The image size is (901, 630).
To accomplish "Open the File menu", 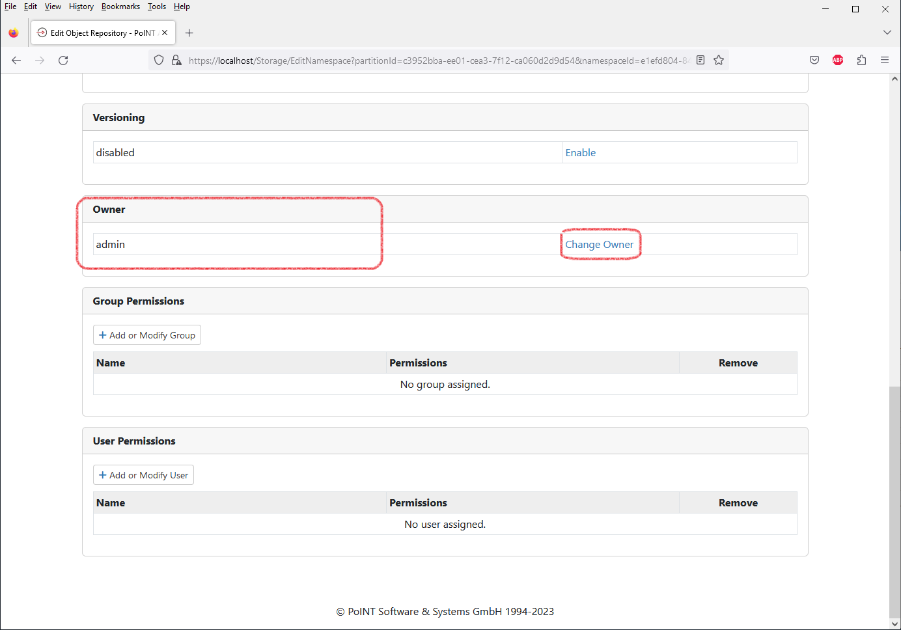I will point(10,6).
